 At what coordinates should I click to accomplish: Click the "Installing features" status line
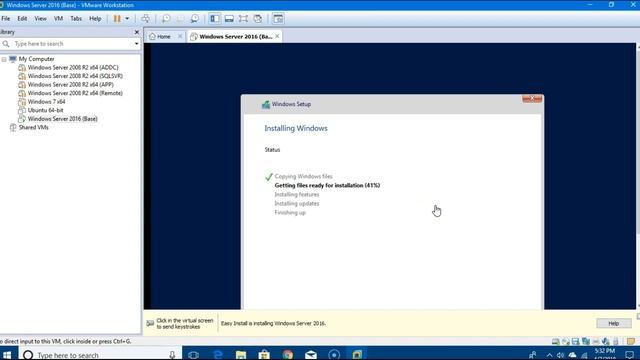[x=297, y=194]
